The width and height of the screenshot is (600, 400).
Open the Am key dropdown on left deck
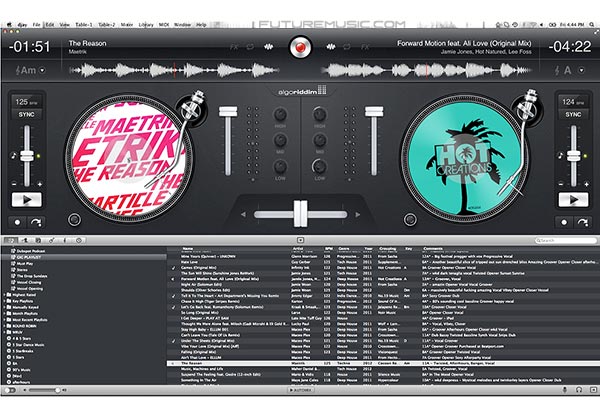(x=42, y=70)
